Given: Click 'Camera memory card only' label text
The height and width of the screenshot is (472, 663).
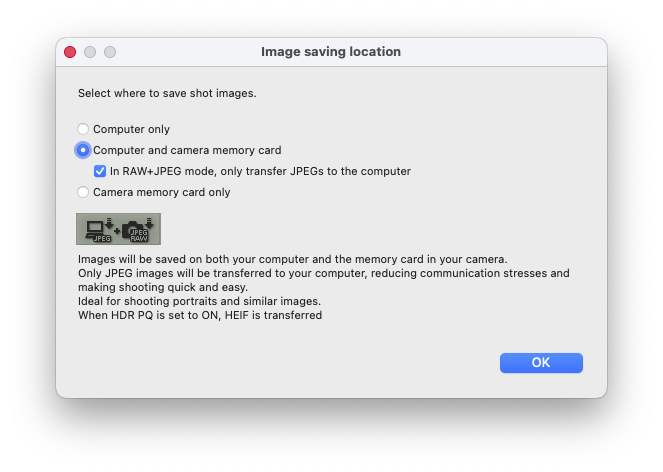Looking at the screenshot, I should tap(161, 192).
